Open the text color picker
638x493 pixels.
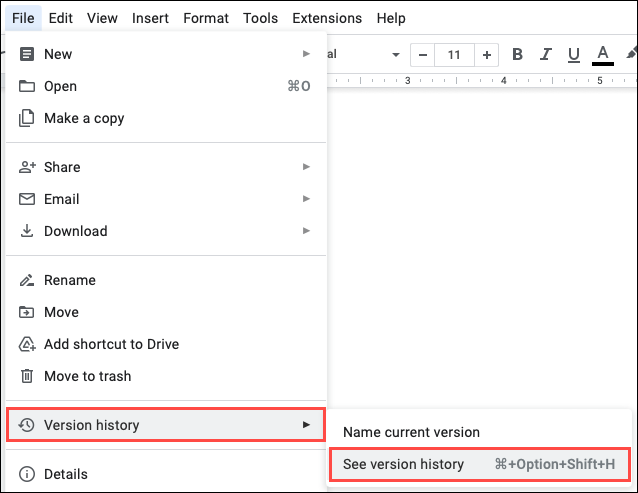603,55
